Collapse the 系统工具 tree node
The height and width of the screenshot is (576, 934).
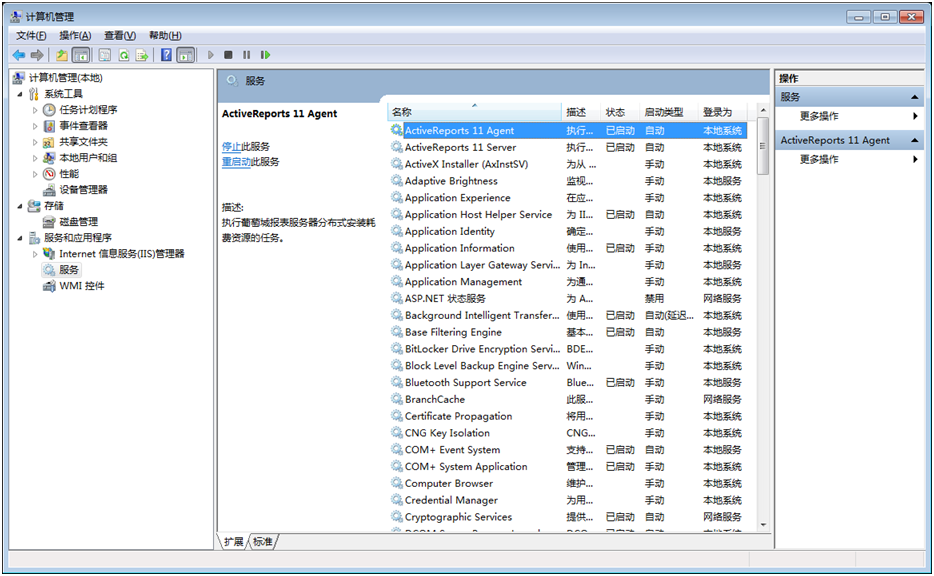20,94
